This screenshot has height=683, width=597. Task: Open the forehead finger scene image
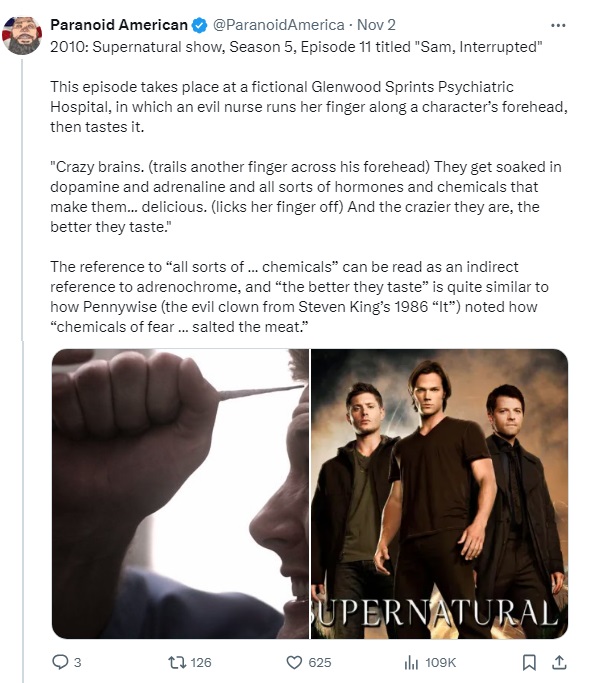click(x=180, y=494)
